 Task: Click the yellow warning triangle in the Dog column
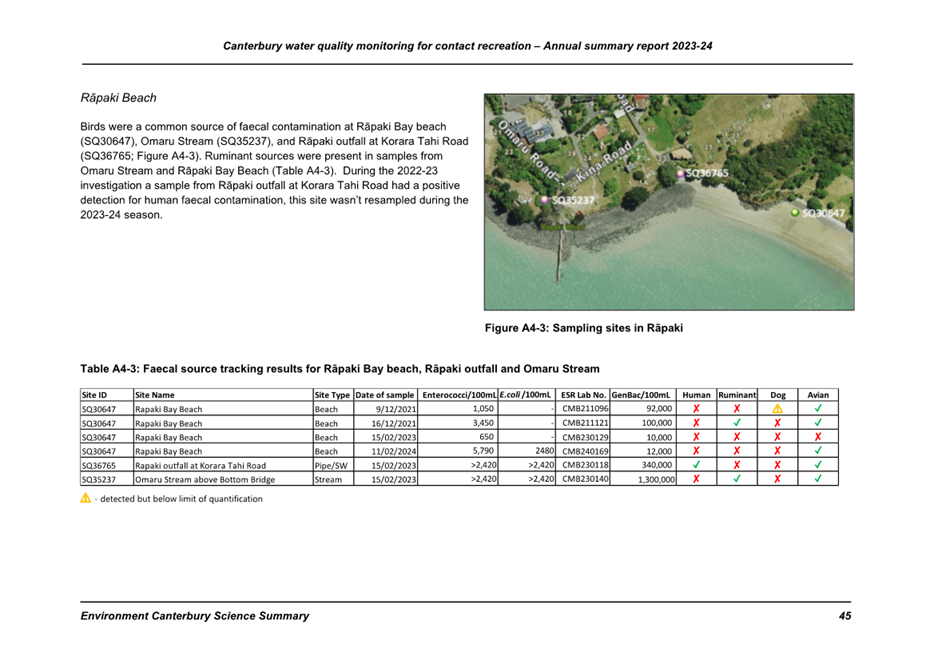(777, 409)
